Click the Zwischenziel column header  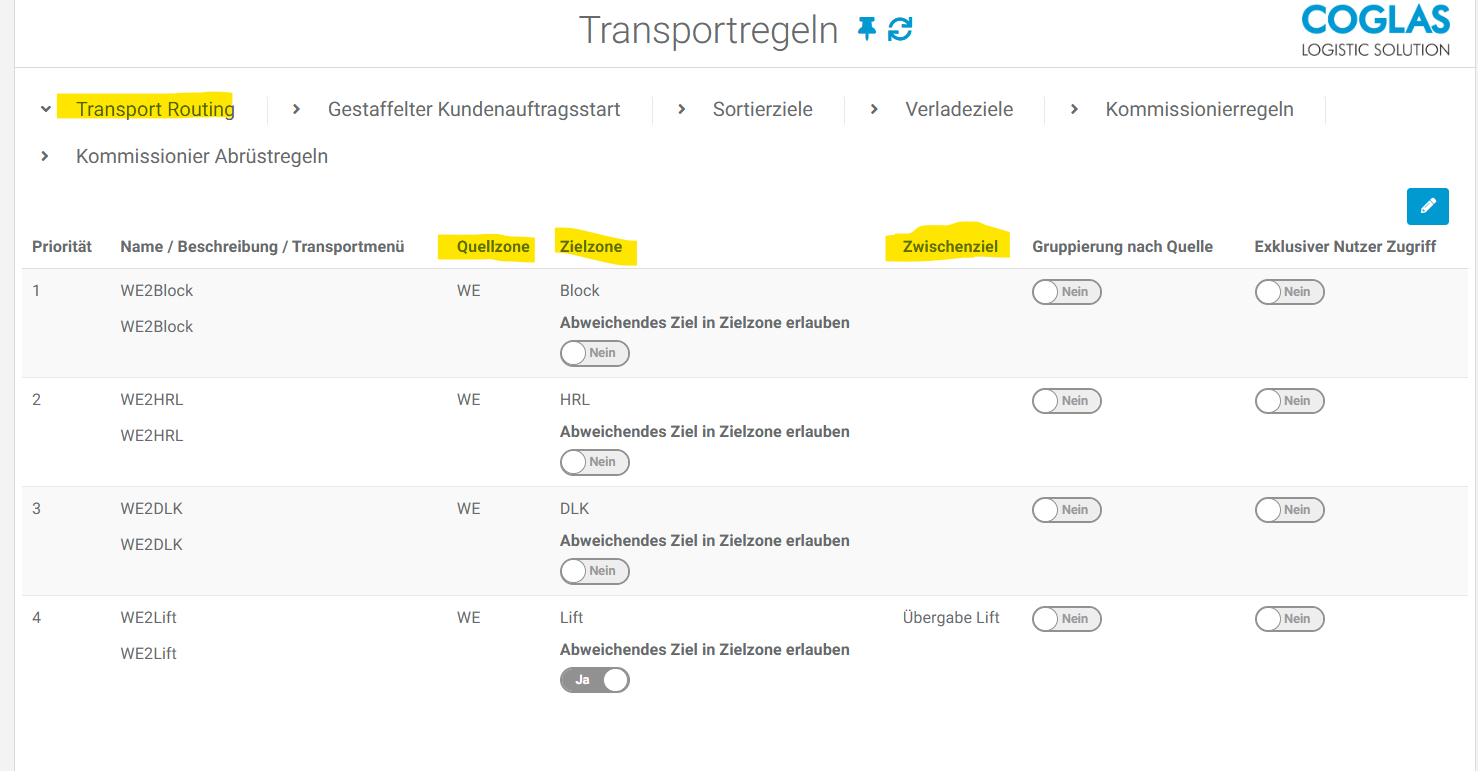(x=950, y=246)
